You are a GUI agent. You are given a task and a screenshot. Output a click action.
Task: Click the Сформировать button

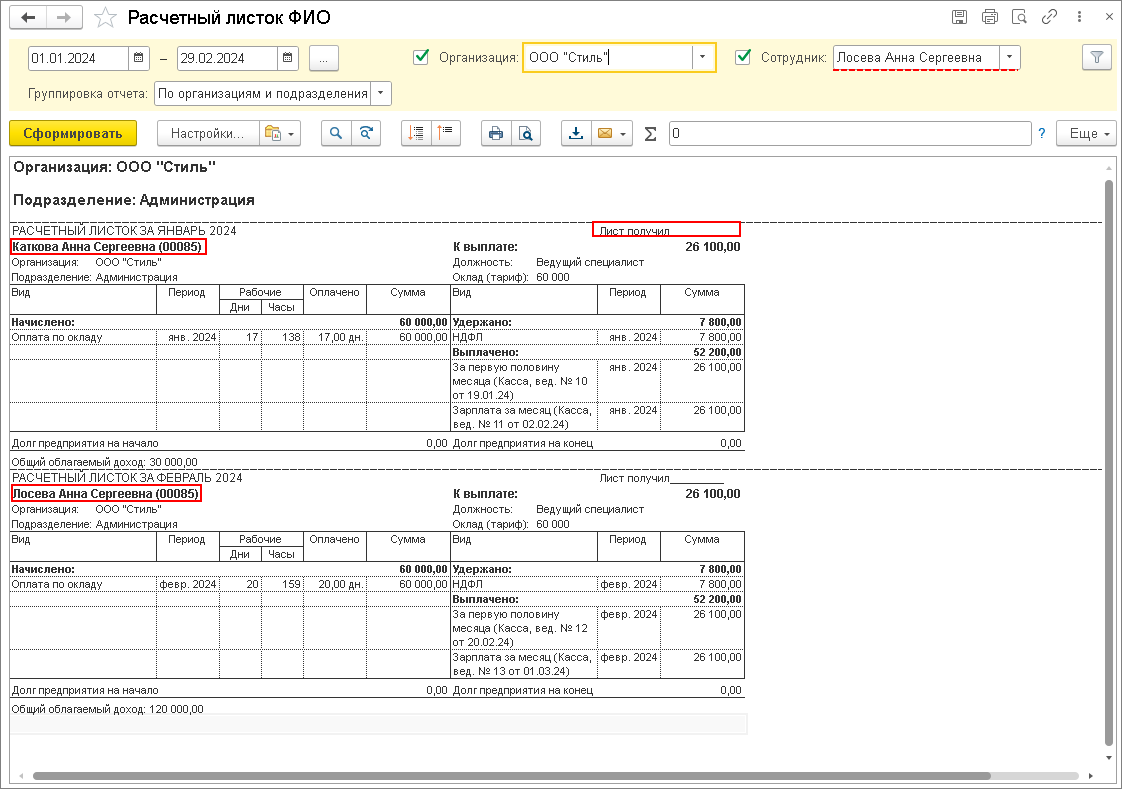(x=73, y=134)
